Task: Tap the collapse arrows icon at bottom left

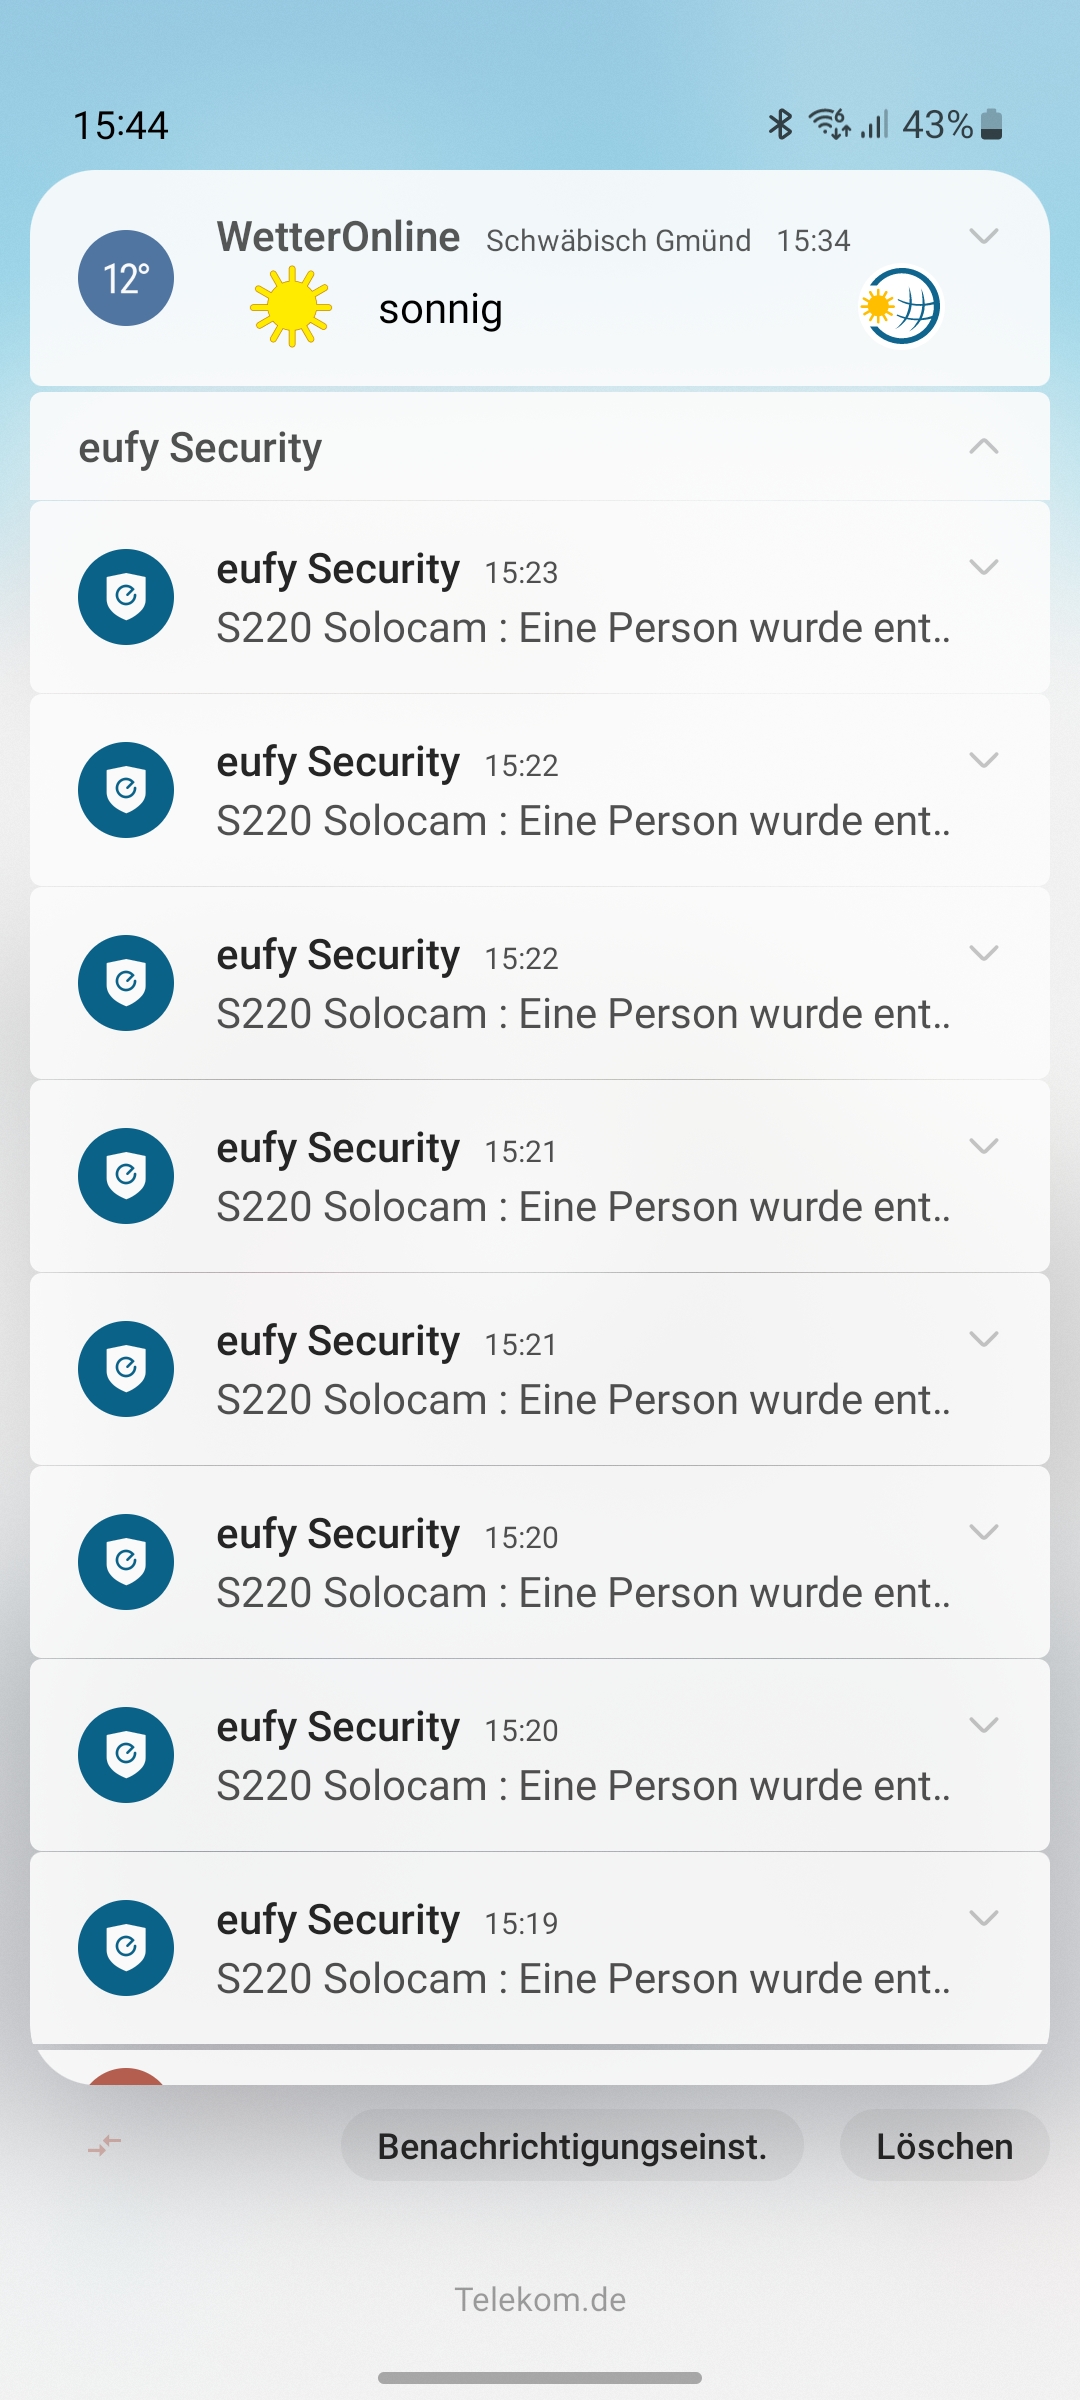Action: 104,2145
